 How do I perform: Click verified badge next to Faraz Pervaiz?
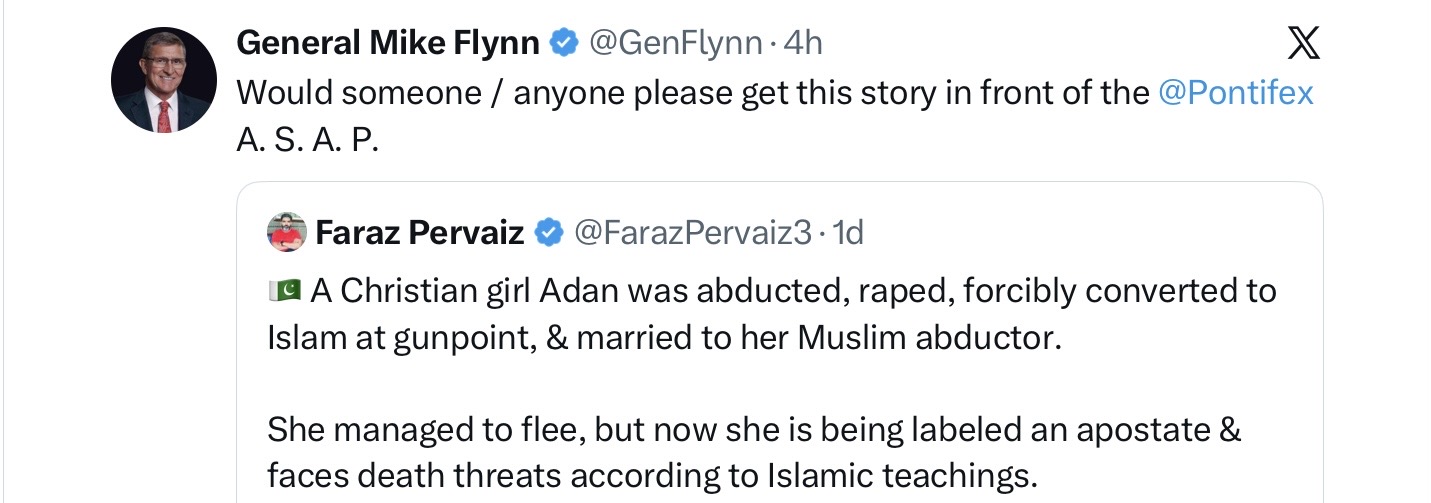coord(548,233)
